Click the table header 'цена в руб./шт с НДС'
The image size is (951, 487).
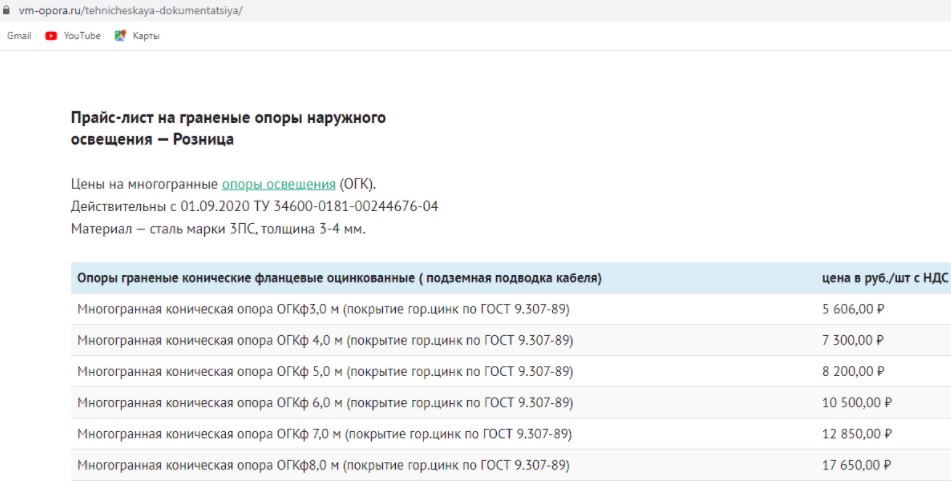[x=884, y=278]
